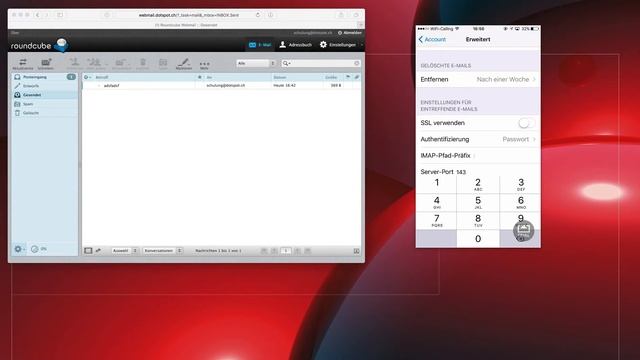Image resolution: width=640 pixels, height=360 pixels.
Task: Open the Konversationen dropdown
Action: [x=162, y=251]
